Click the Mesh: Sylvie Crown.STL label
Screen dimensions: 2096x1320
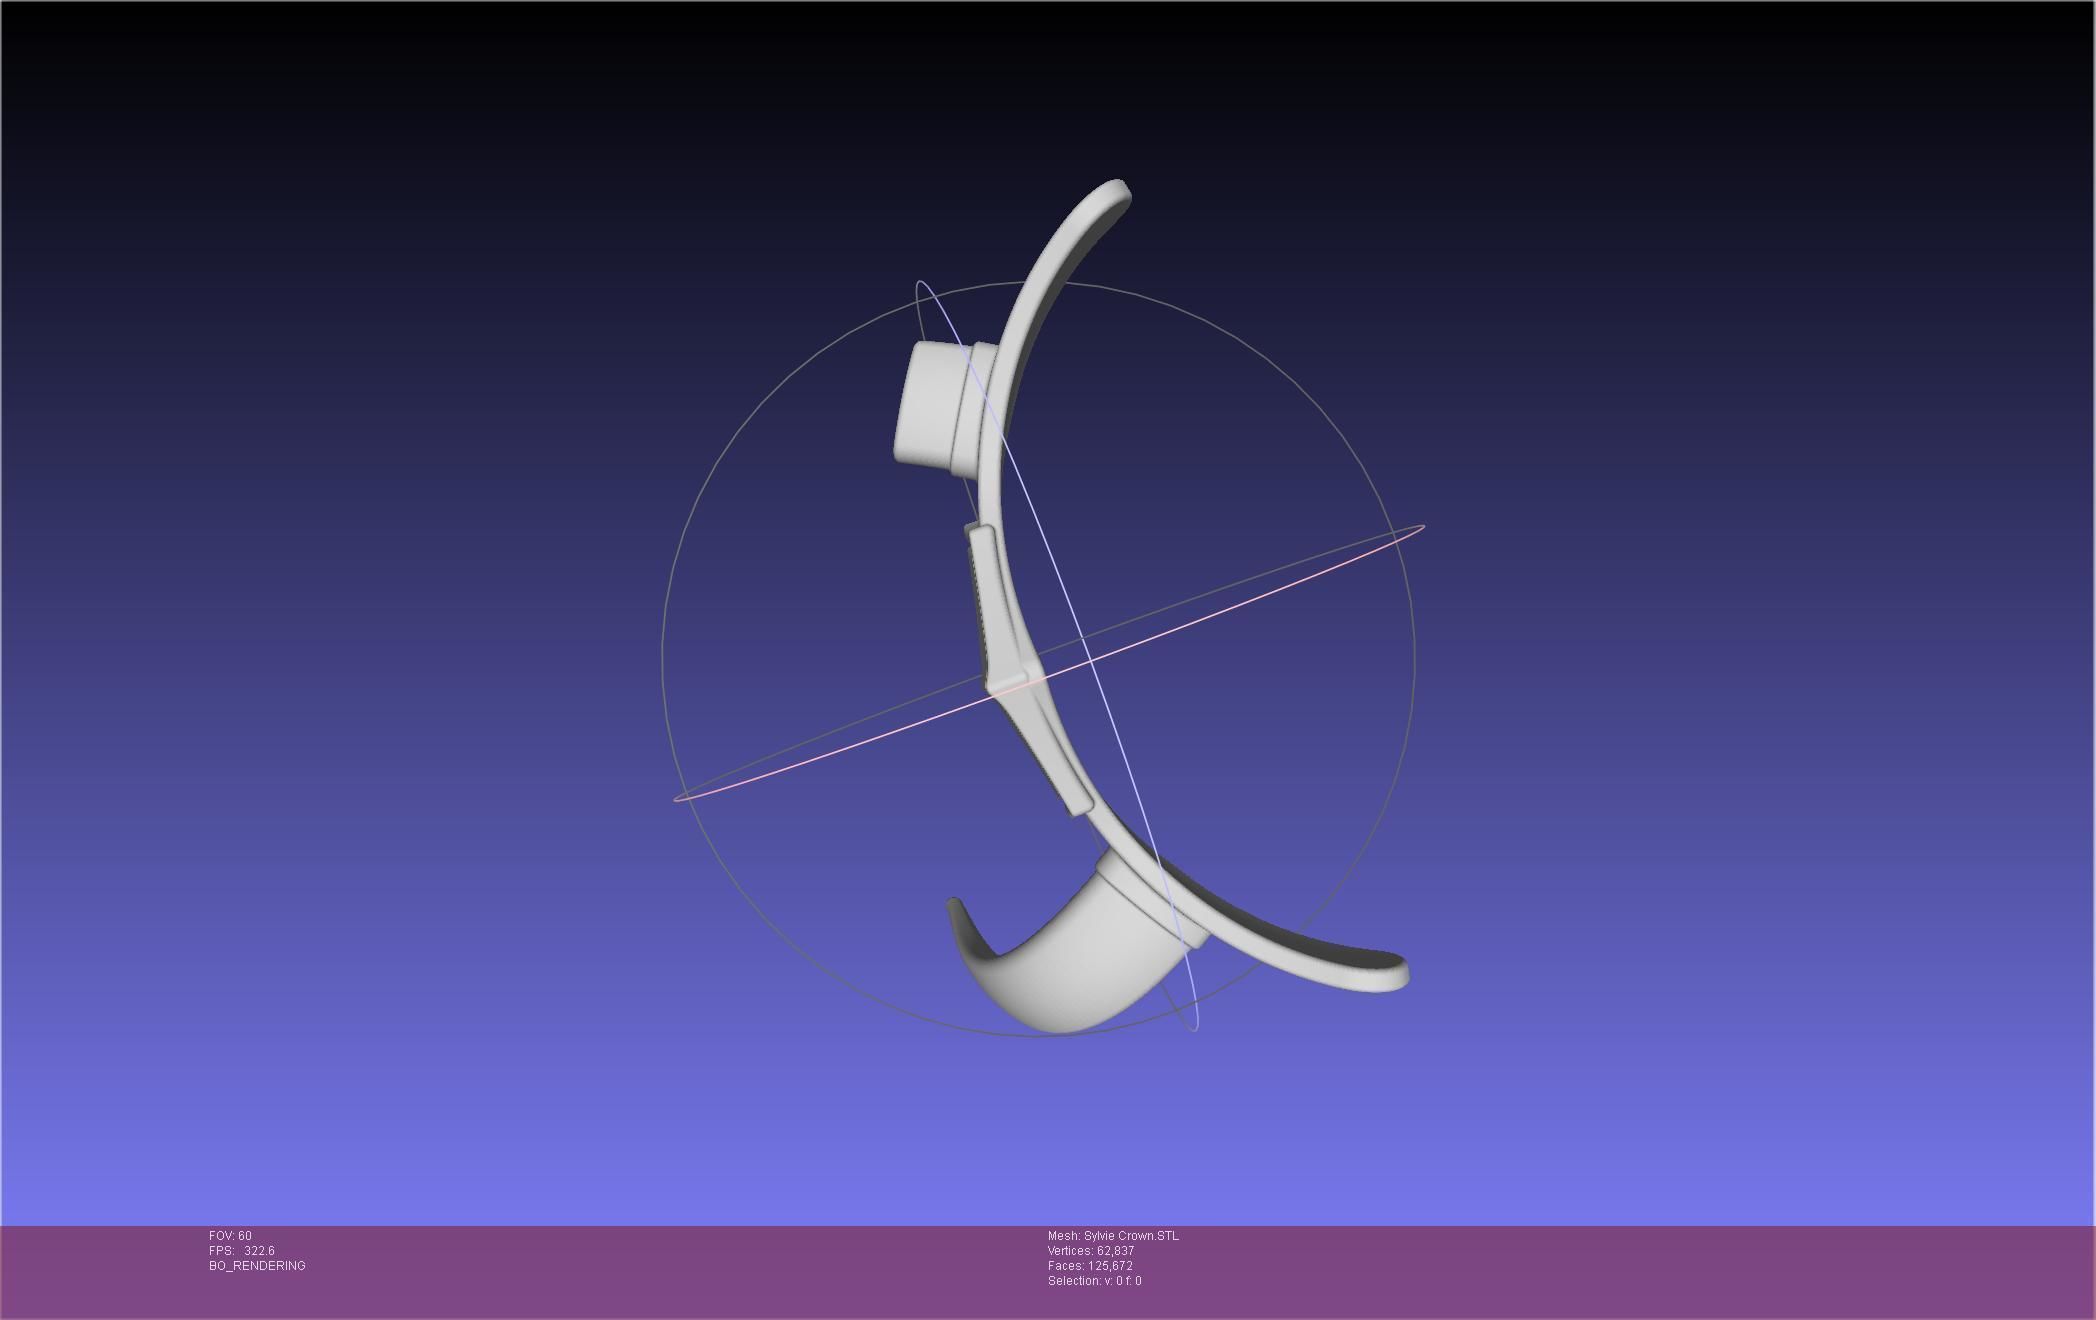pos(1113,1236)
